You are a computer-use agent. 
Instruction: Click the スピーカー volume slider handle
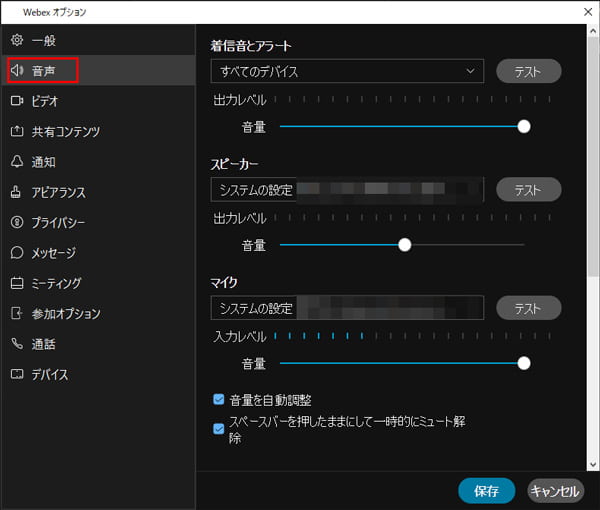point(404,244)
